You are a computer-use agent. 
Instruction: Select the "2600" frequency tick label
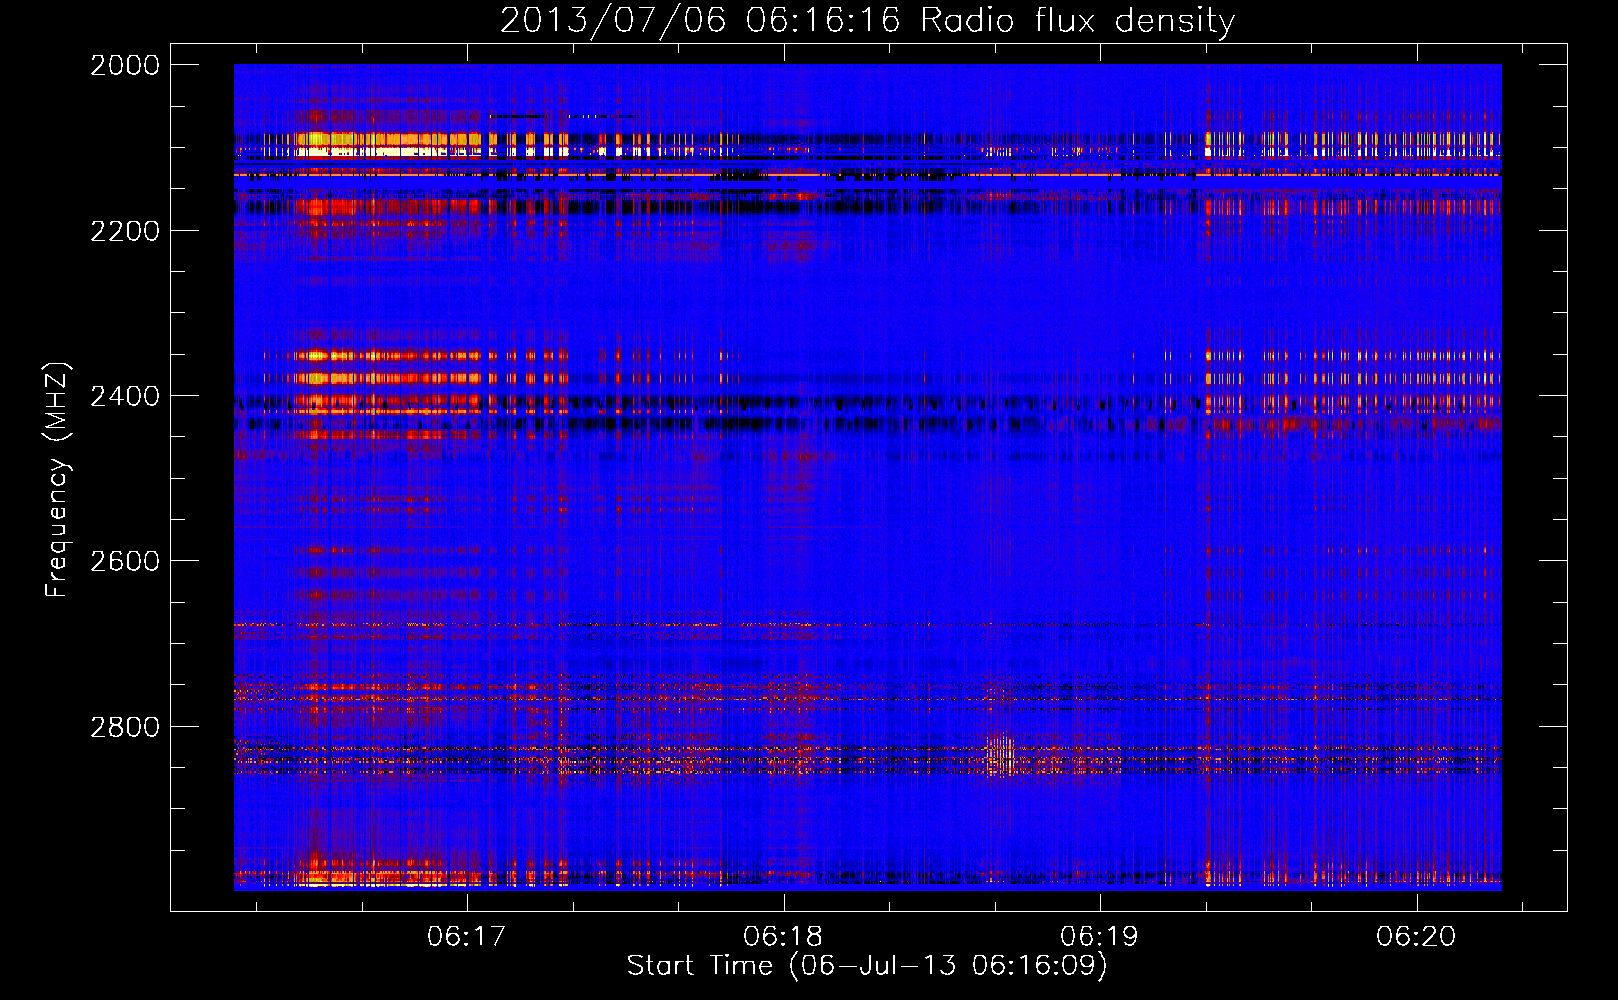(x=125, y=561)
